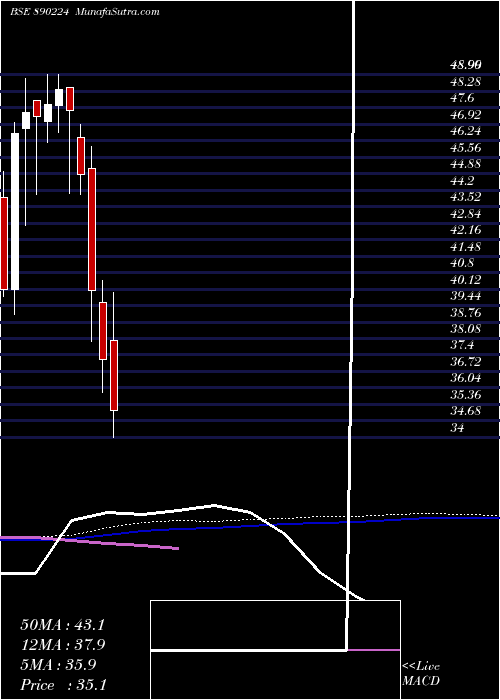Click the 42.84 price axis label
The height and width of the screenshot is (700, 500).
pos(466,213)
